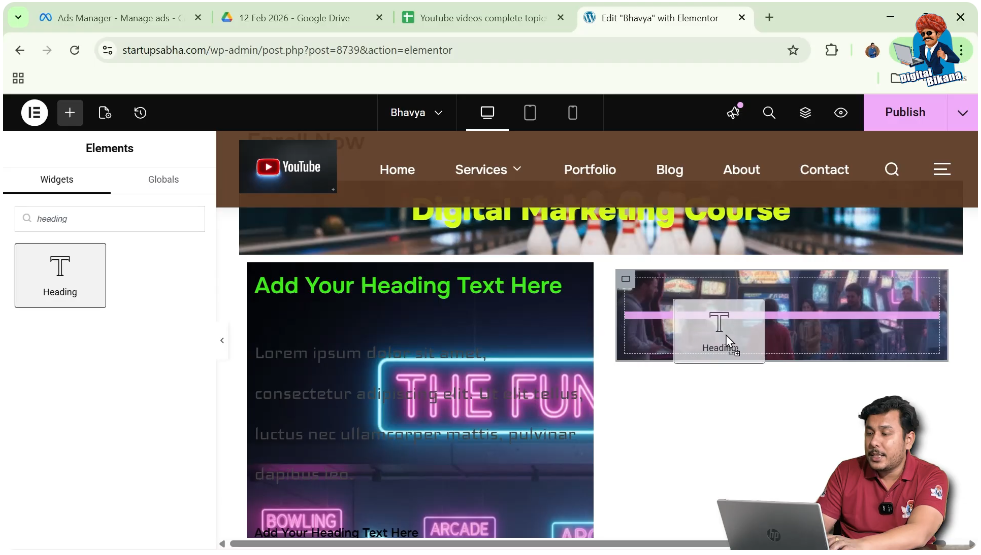
Task: Select the bottom black Add Your Heading text
Action: tap(336, 532)
